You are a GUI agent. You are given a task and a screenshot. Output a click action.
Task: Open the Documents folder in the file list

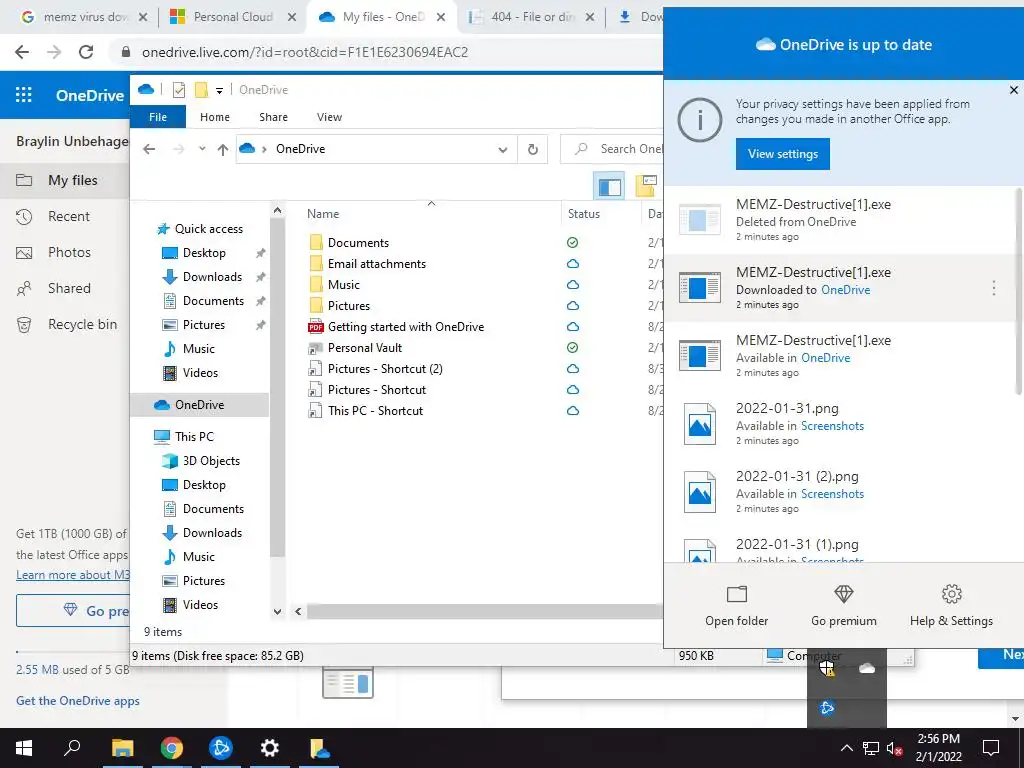(x=358, y=243)
